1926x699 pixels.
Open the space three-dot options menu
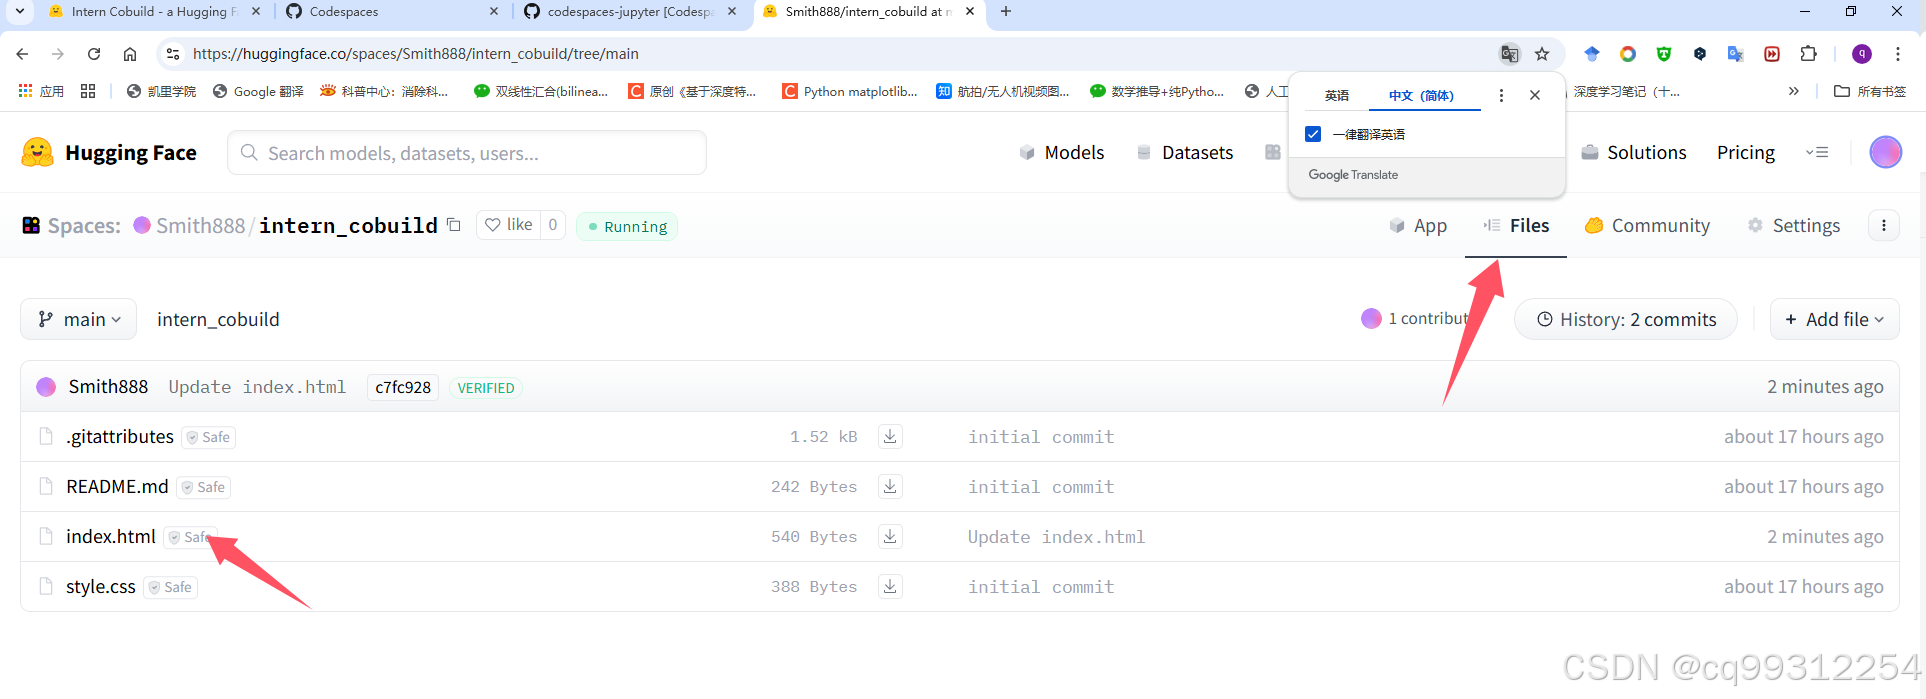coord(1884,225)
